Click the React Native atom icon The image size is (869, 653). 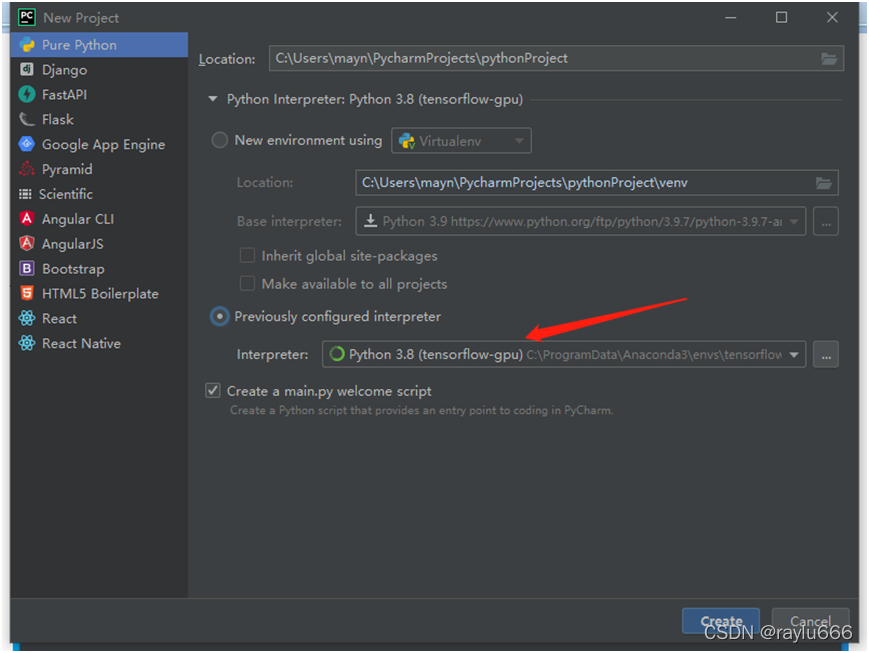(x=27, y=343)
